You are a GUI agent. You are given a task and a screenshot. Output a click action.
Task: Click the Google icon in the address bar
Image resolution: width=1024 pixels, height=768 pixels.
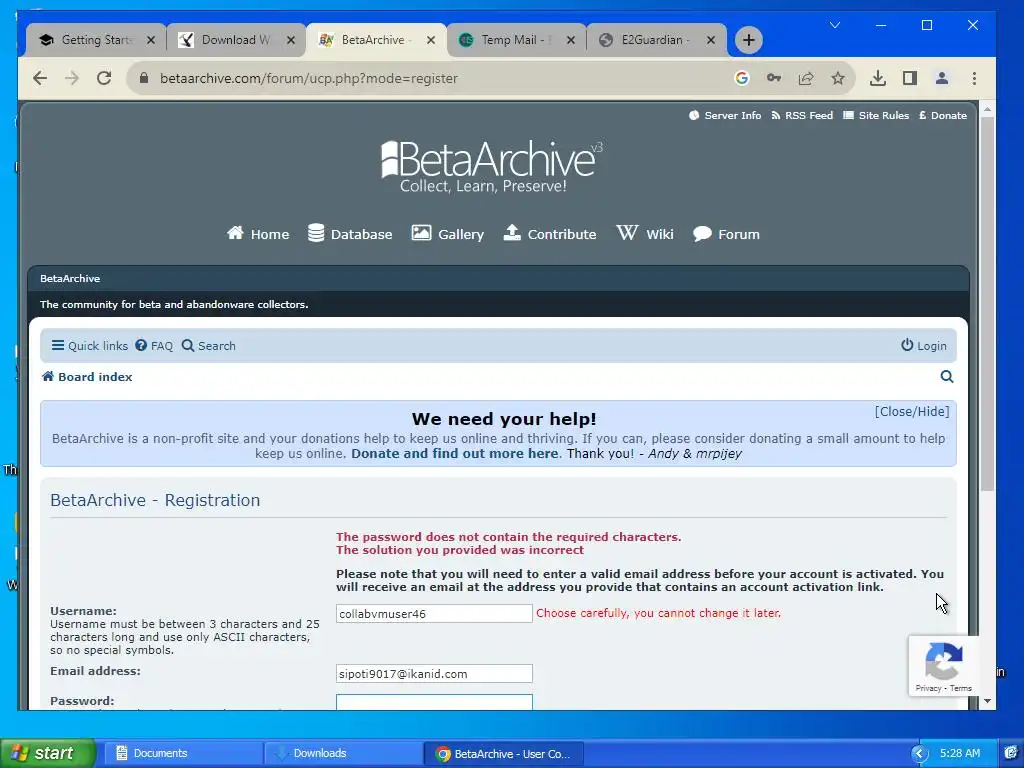[x=741, y=78]
